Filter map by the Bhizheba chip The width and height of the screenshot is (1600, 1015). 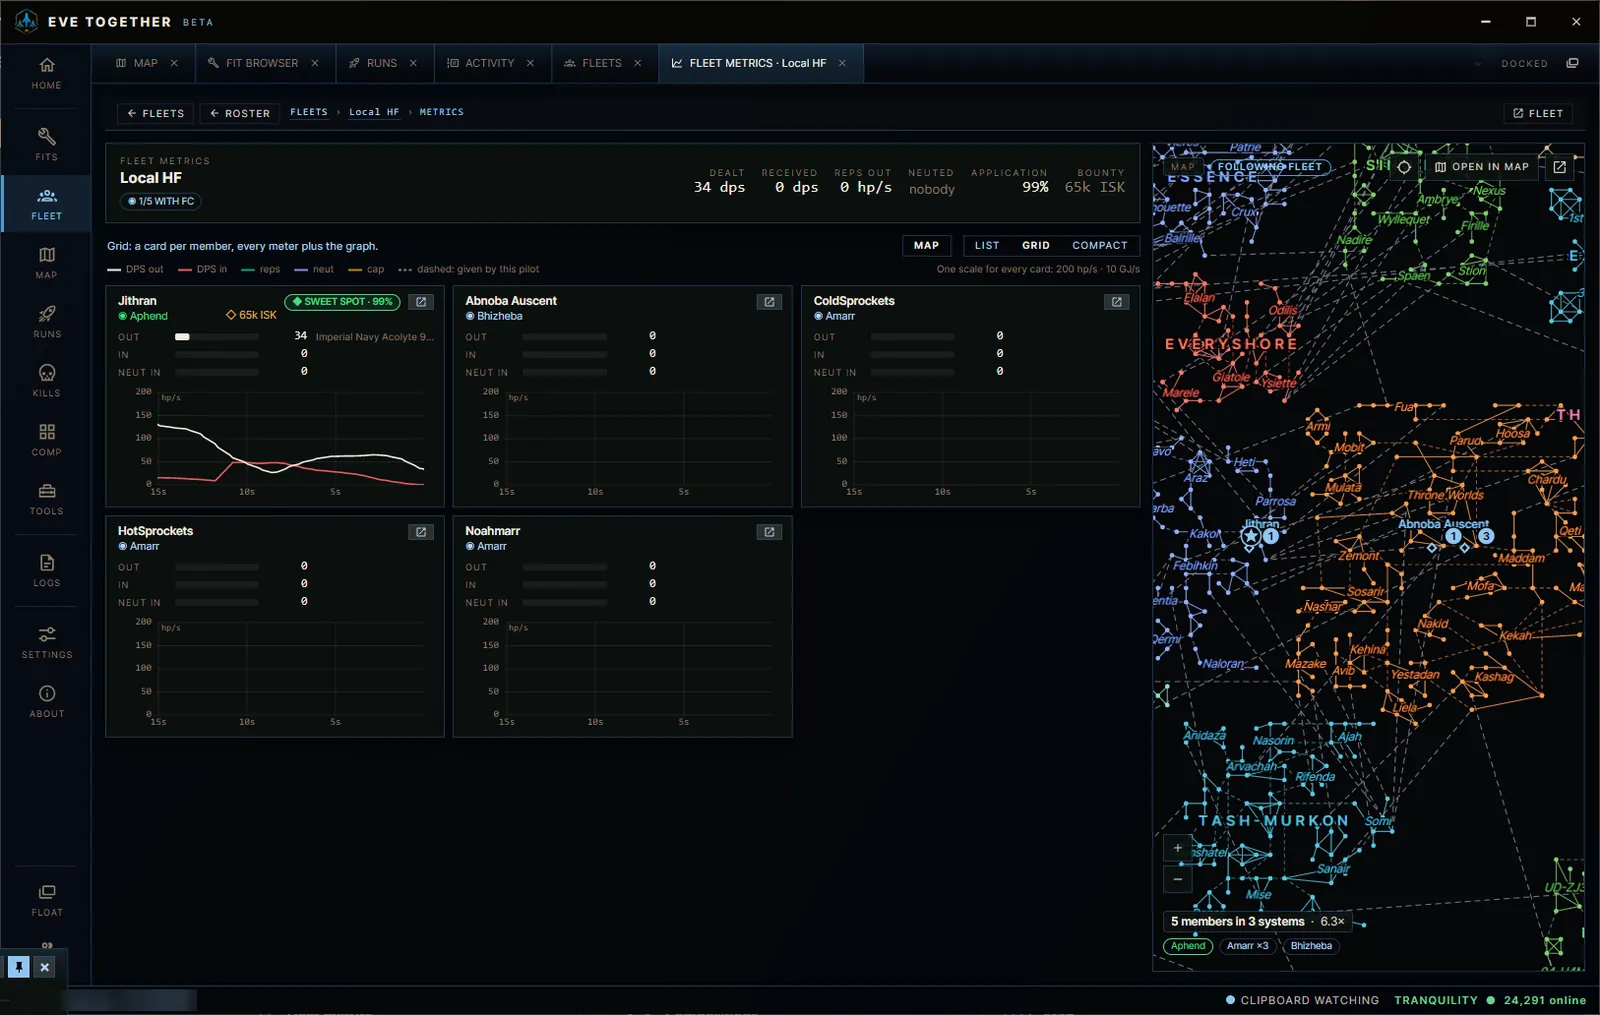(1311, 946)
